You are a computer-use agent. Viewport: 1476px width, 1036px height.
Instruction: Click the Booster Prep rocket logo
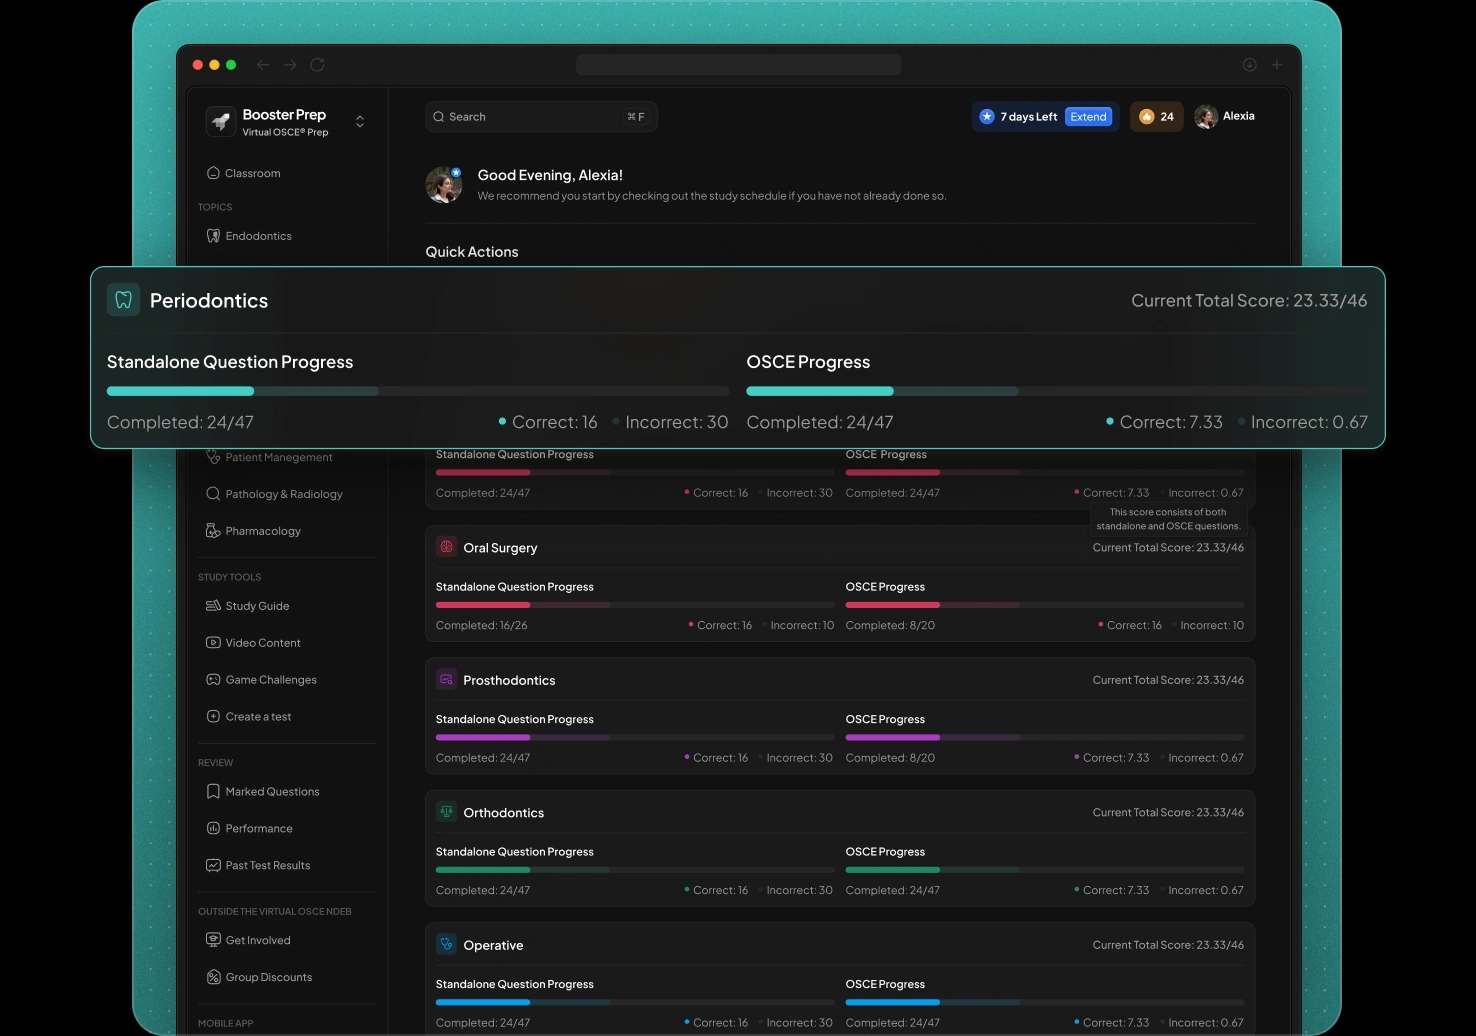(221, 122)
